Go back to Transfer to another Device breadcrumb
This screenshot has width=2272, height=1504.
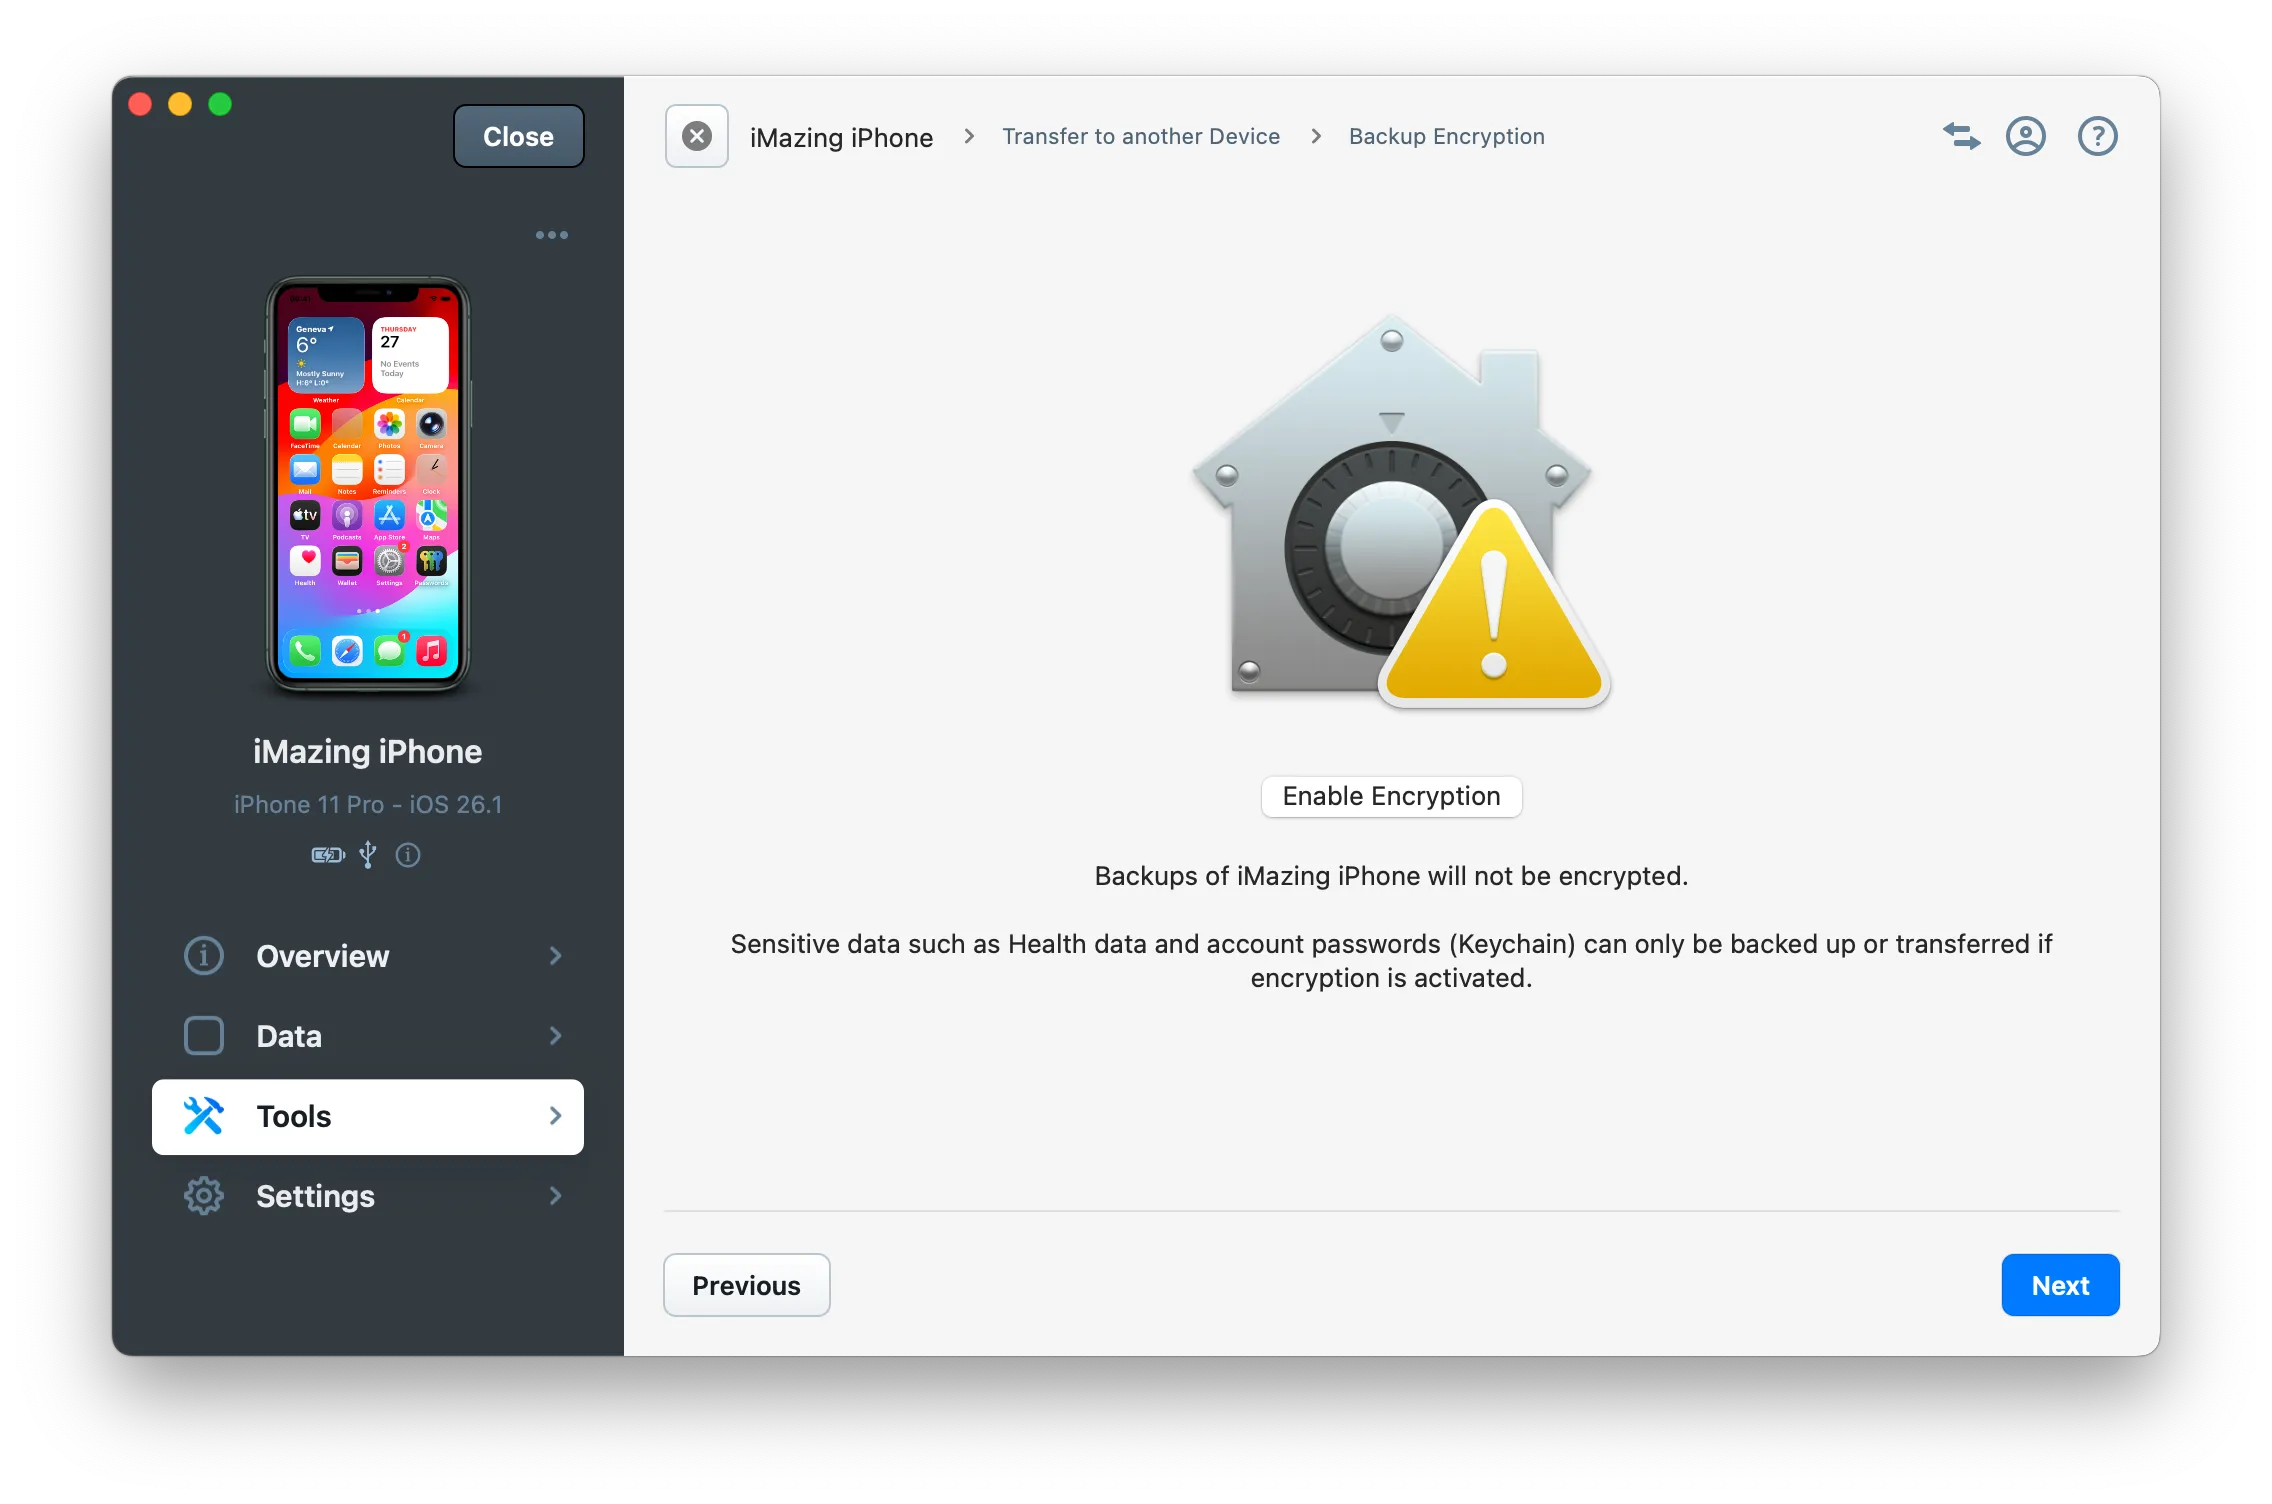[1140, 136]
